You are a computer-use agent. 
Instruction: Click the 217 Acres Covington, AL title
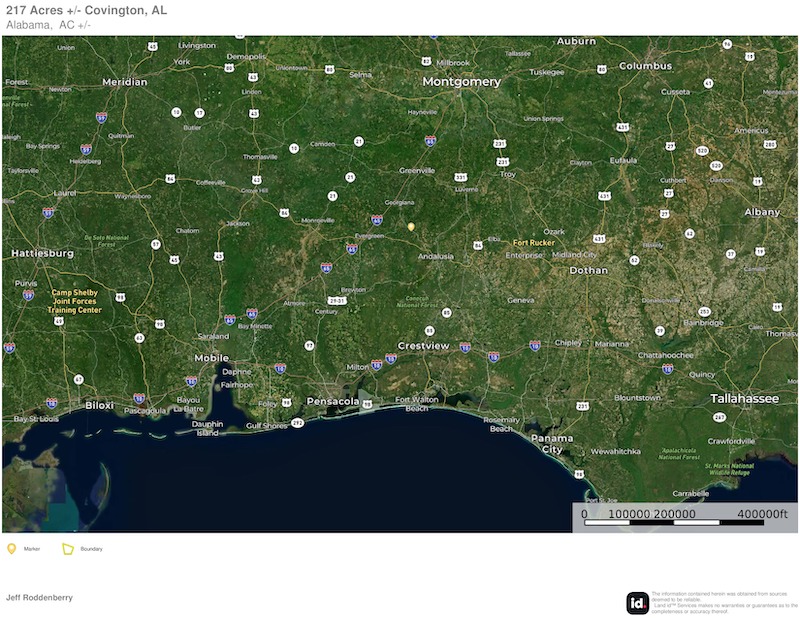point(86,10)
